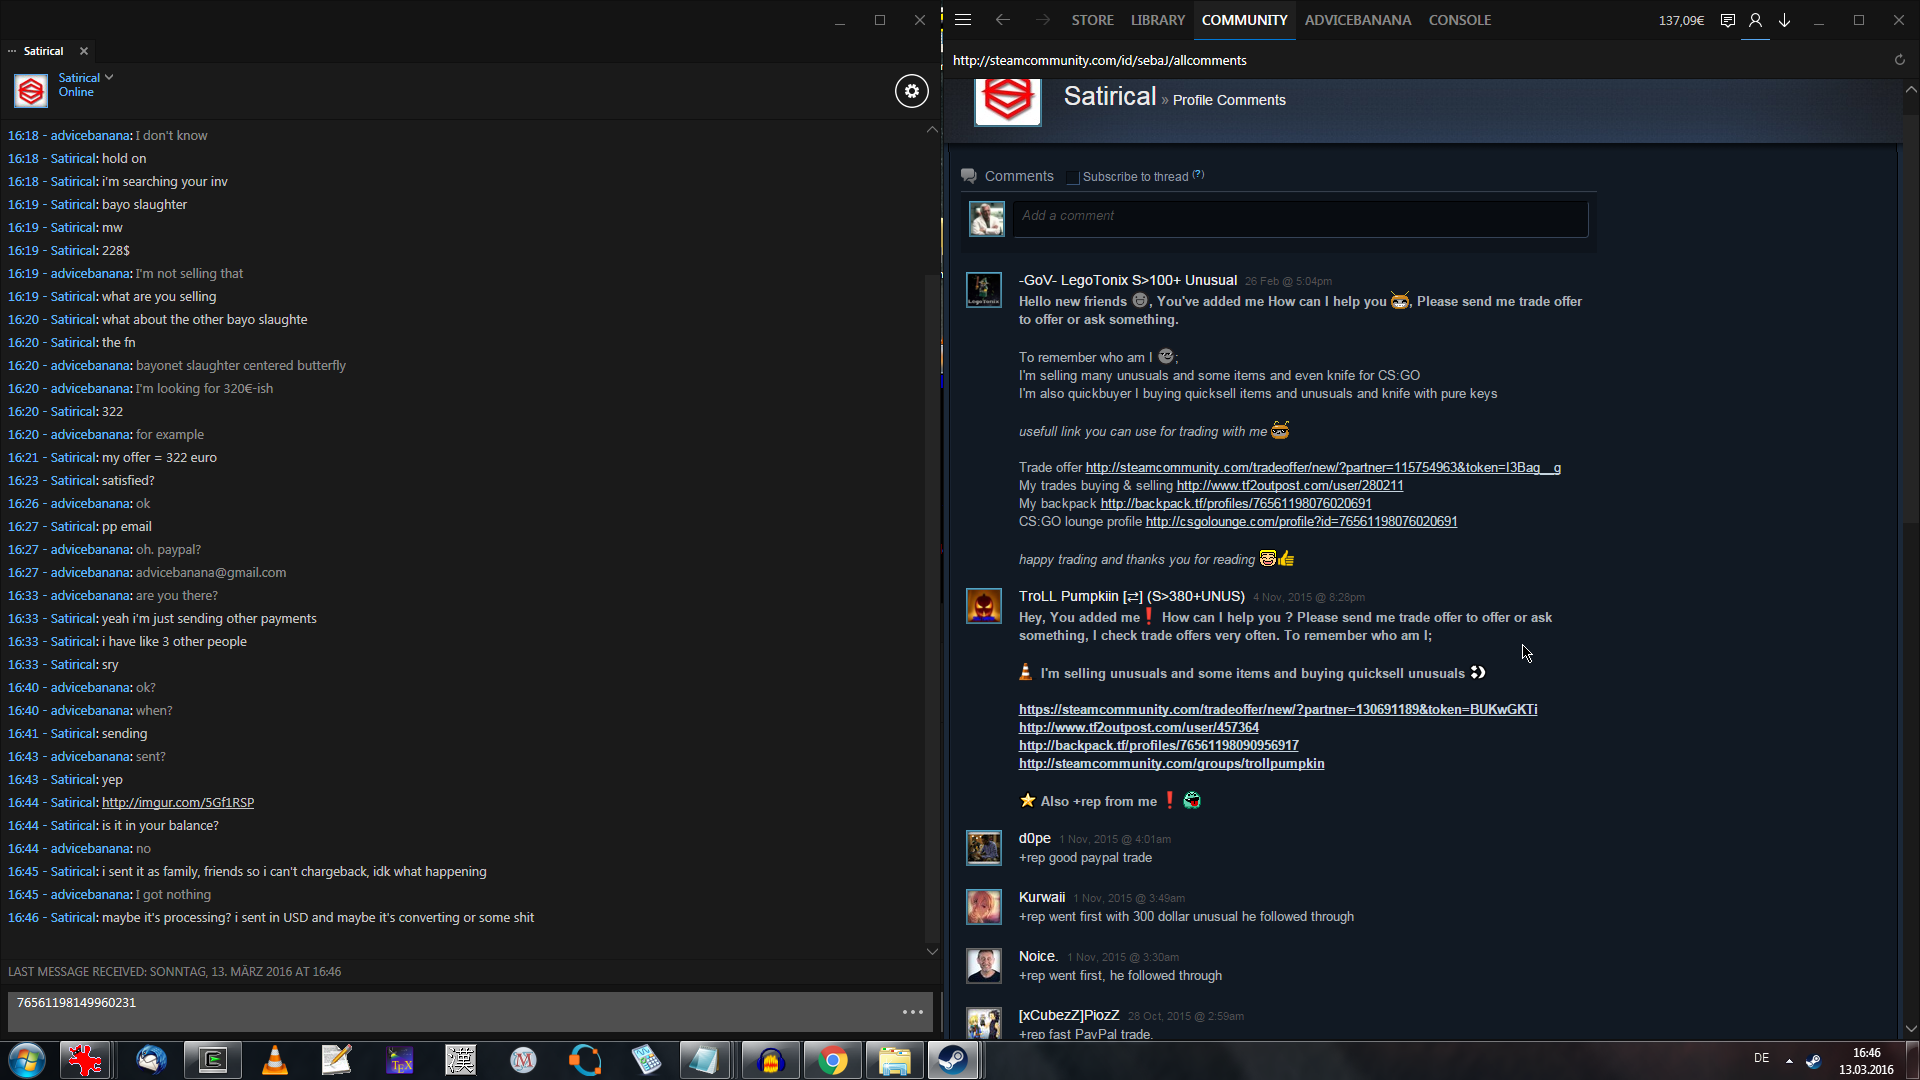Screen dimensions: 1920x1080
Task: Open the imgur.com/5Gf1RSP link in chat
Action: (x=178, y=803)
